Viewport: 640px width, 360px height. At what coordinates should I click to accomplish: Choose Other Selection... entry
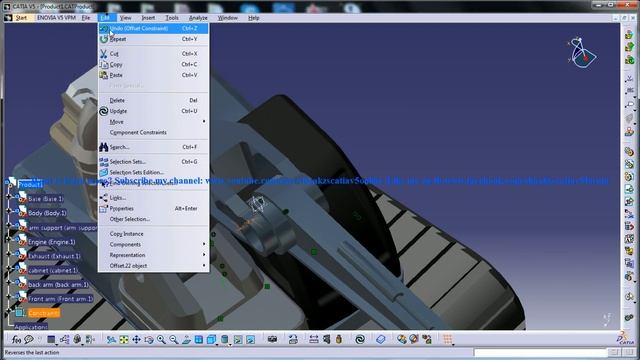[153, 219]
